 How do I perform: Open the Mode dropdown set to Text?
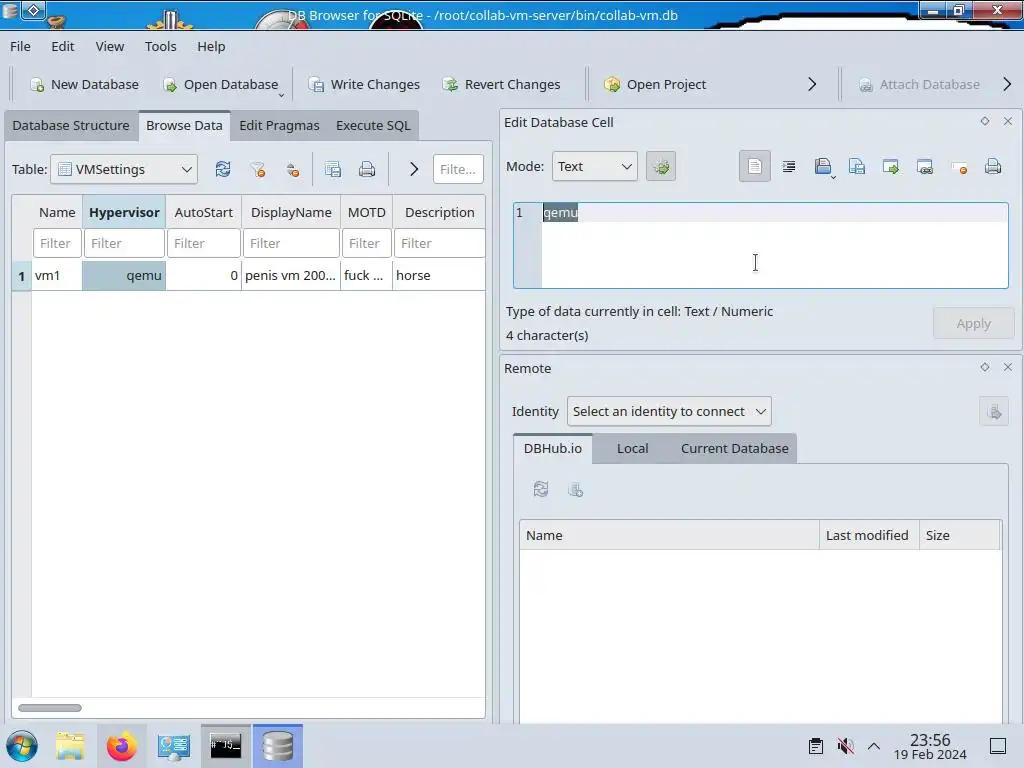[594, 167]
